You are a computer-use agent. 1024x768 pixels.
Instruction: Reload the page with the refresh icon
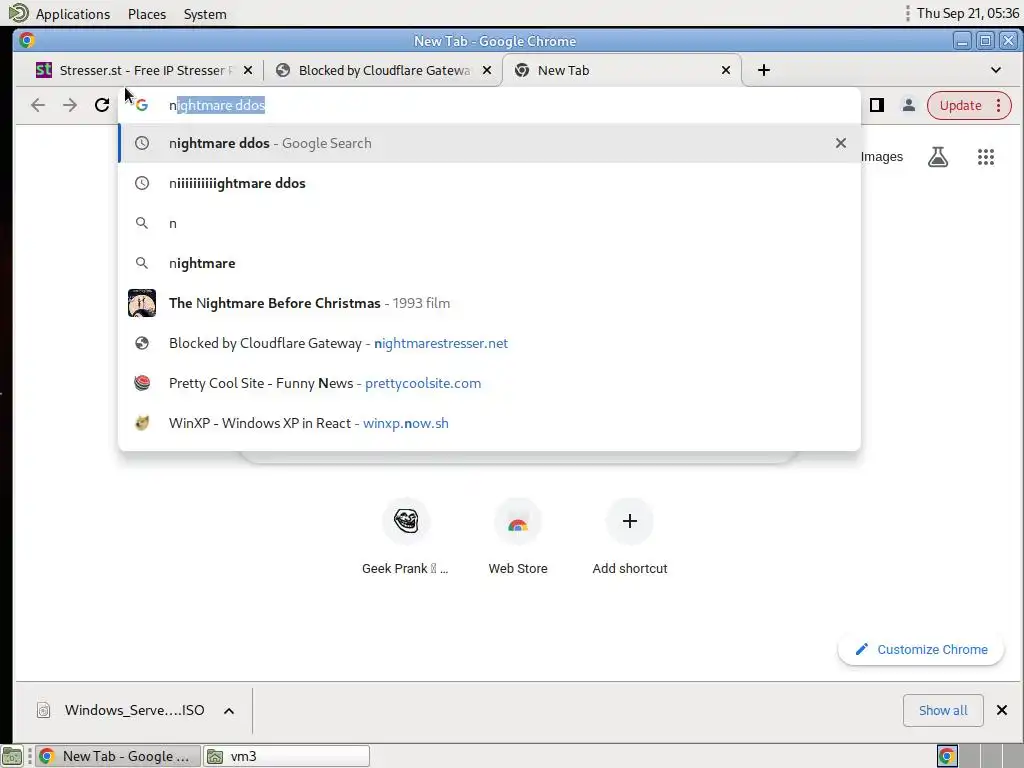102,105
